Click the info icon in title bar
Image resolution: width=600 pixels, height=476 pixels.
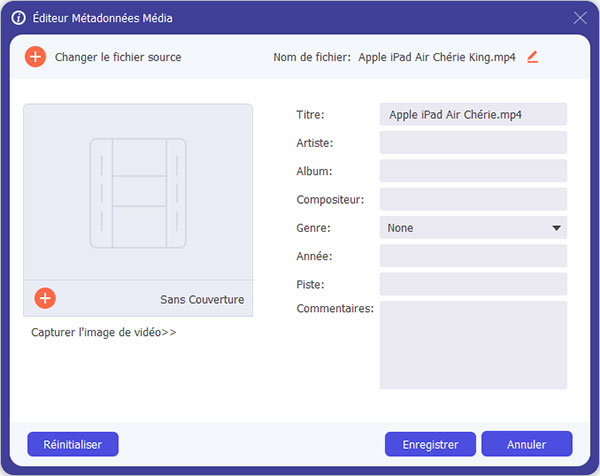point(17,17)
